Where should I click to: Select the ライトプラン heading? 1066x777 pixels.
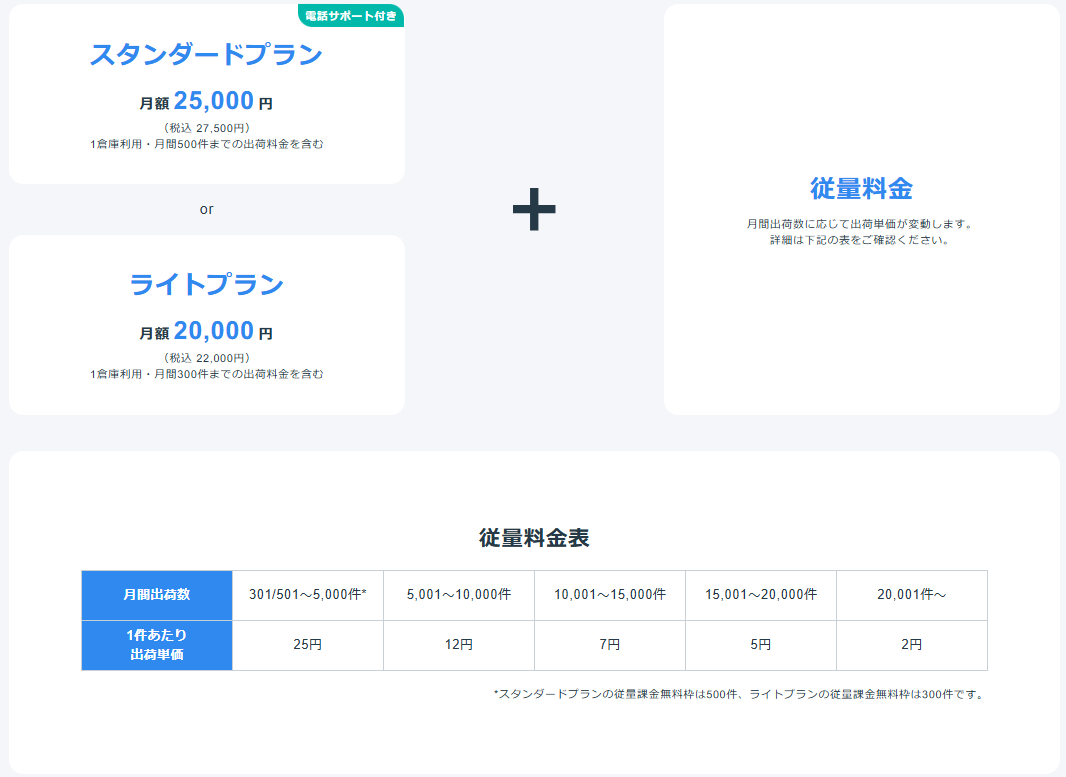click(206, 285)
